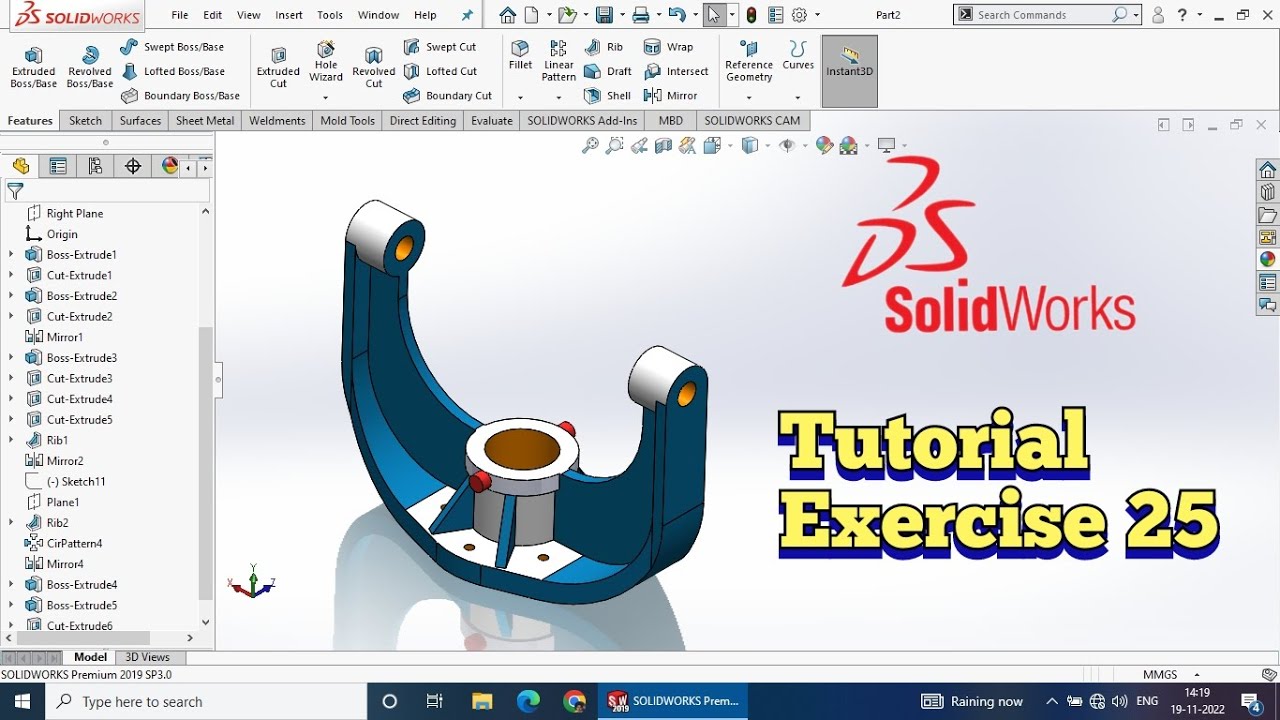Switch to the DisplayManager tab
Viewport: 1280px width, 720px height.
[x=169, y=166]
